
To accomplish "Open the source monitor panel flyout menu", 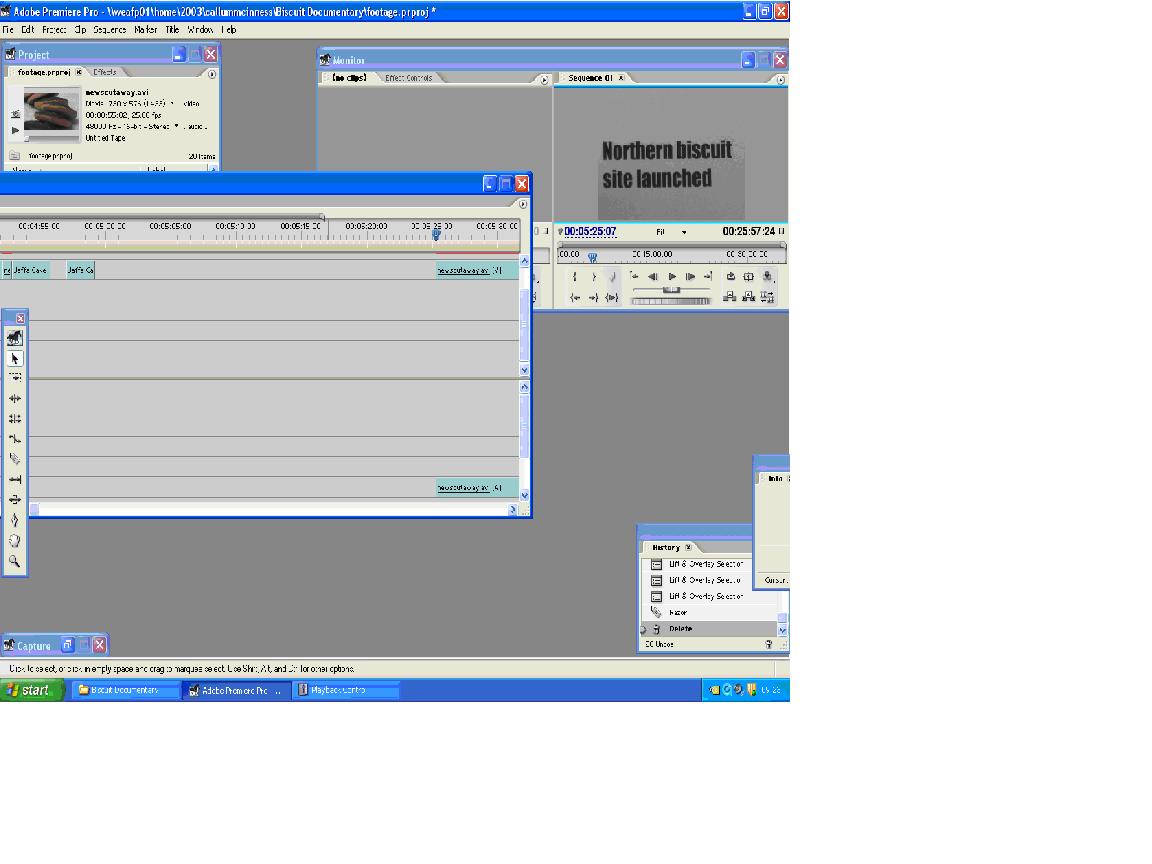I will click(x=544, y=80).
